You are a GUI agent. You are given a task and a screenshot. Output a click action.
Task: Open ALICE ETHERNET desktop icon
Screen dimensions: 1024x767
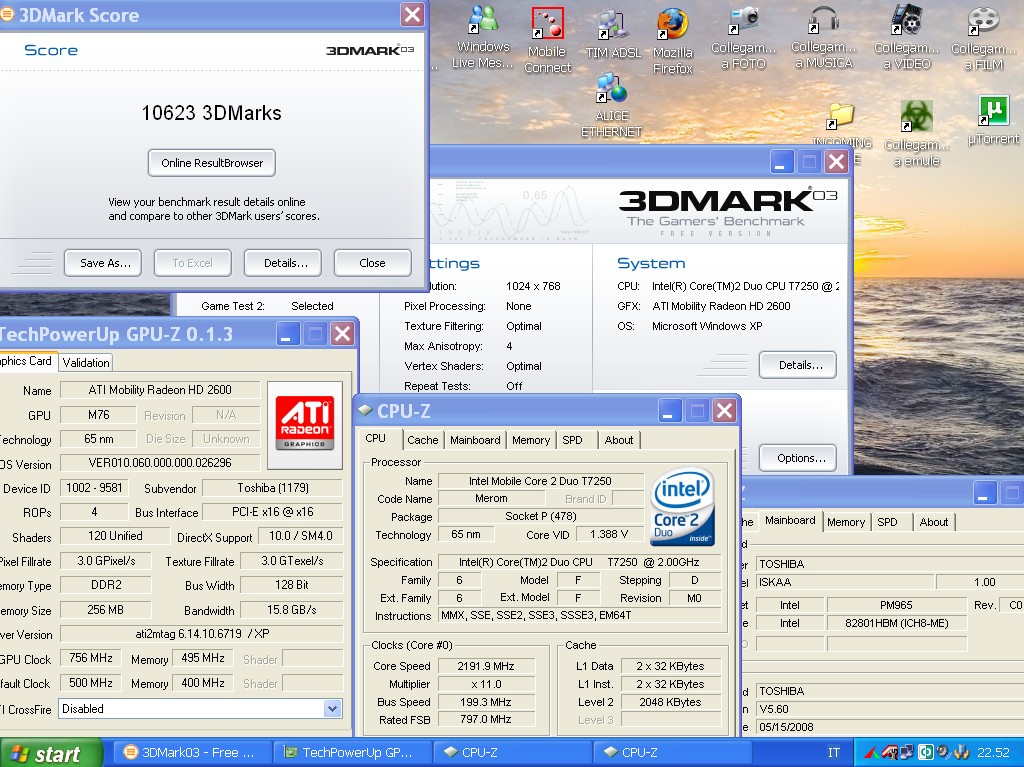[x=611, y=105]
